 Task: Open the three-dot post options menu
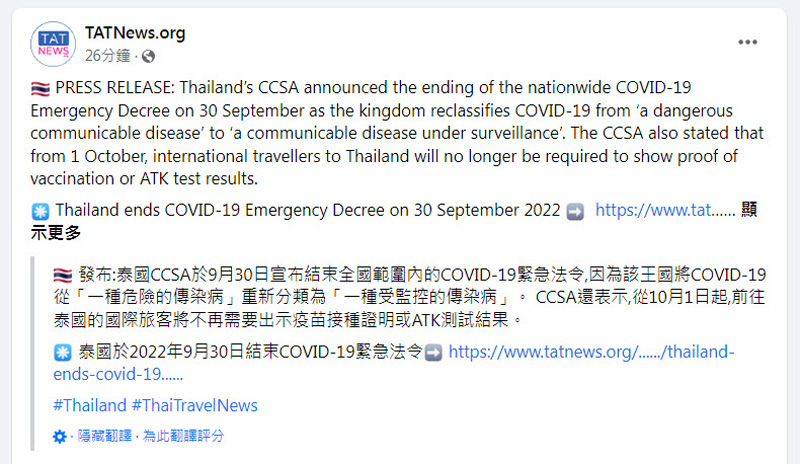coord(747,42)
